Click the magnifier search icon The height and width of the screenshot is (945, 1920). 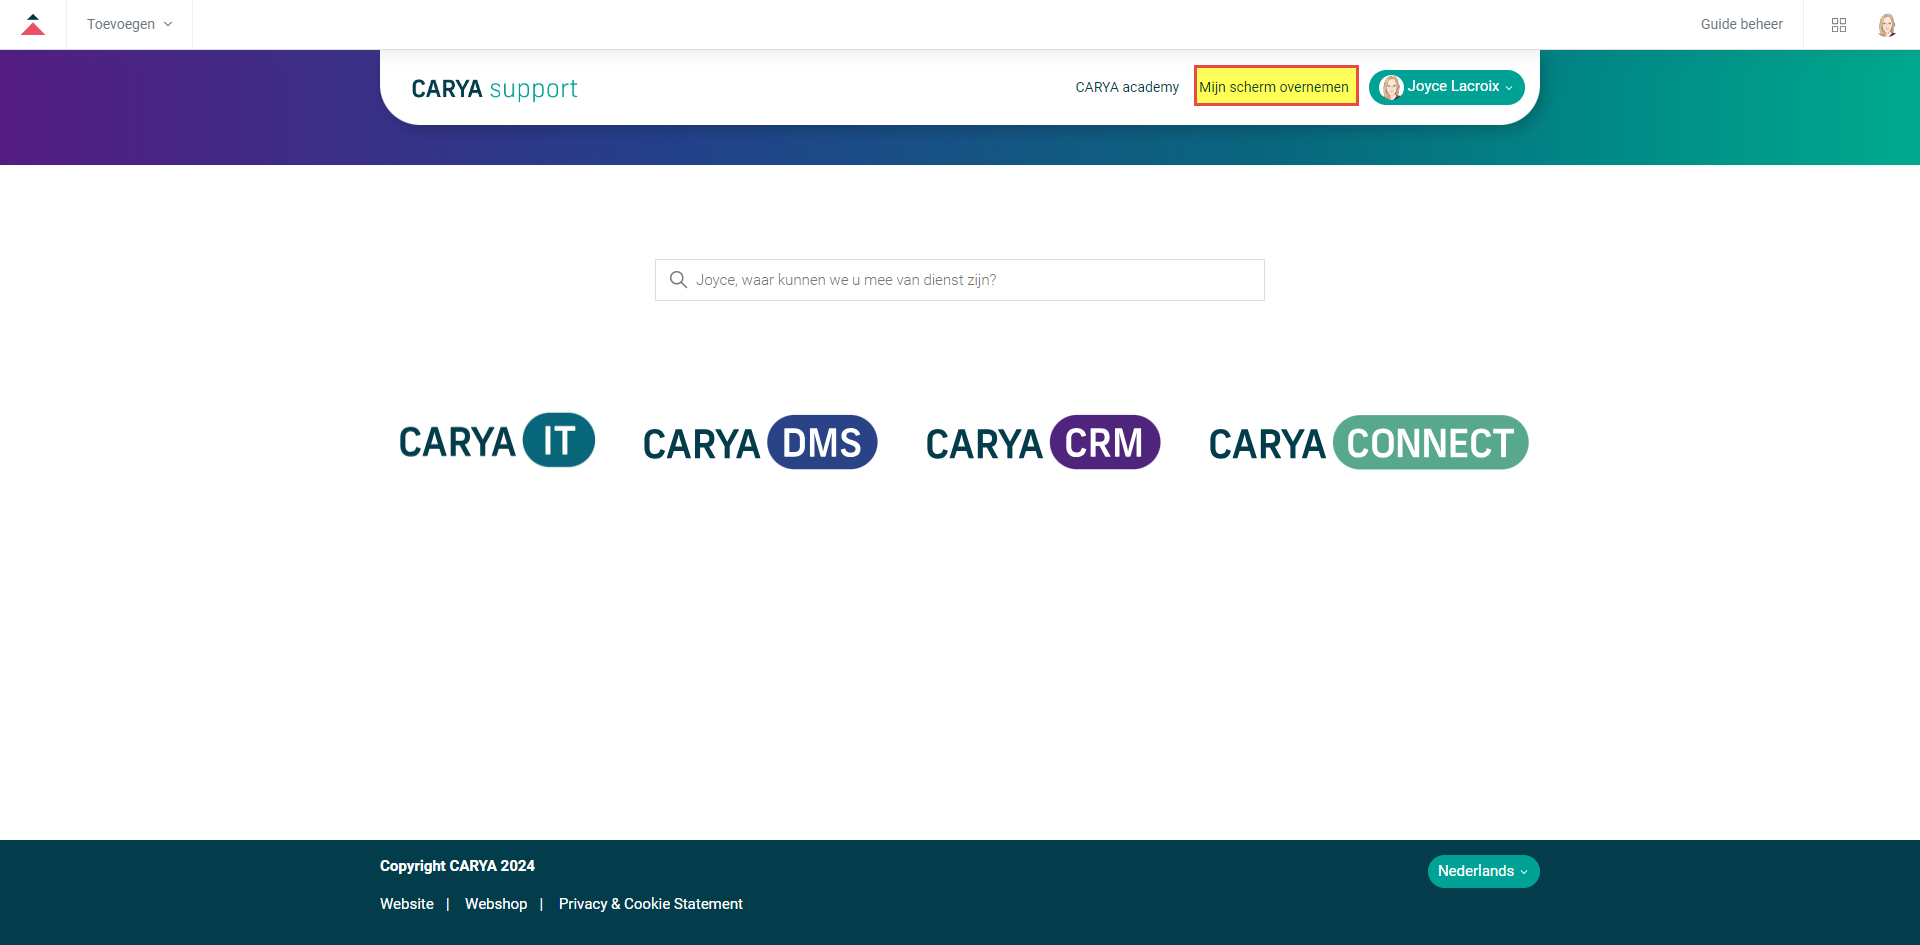tap(678, 280)
